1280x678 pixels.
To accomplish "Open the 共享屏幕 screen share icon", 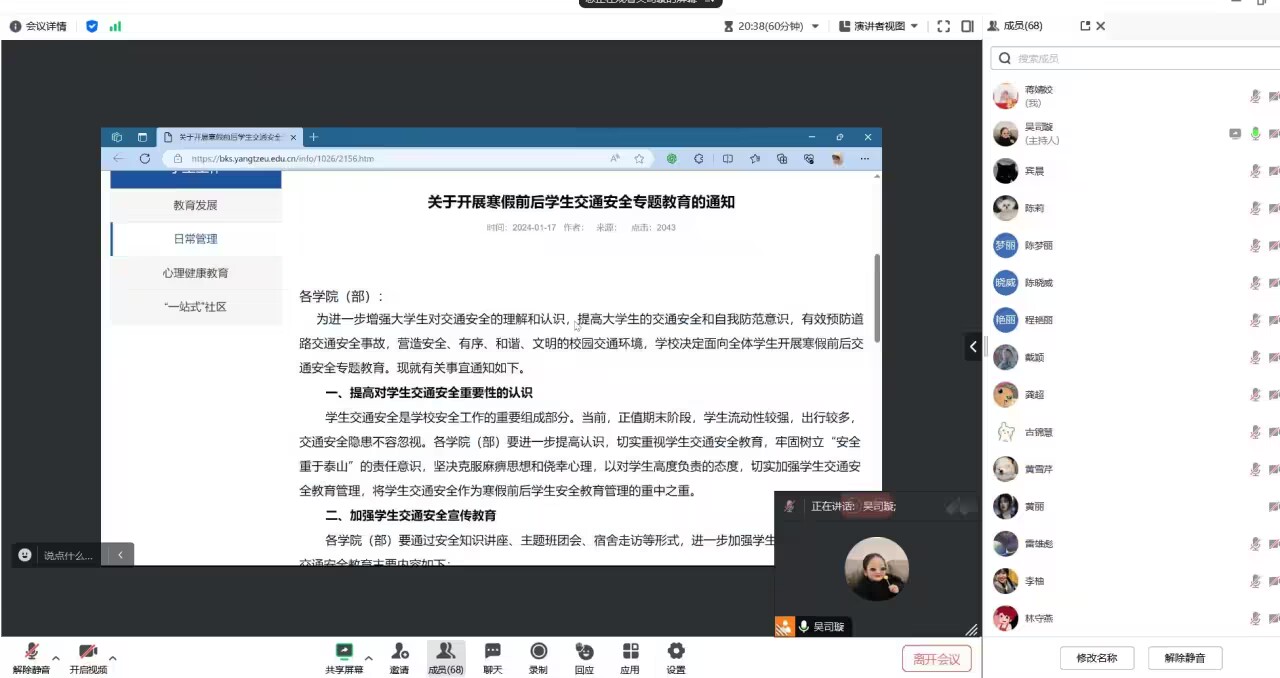I will click(344, 652).
